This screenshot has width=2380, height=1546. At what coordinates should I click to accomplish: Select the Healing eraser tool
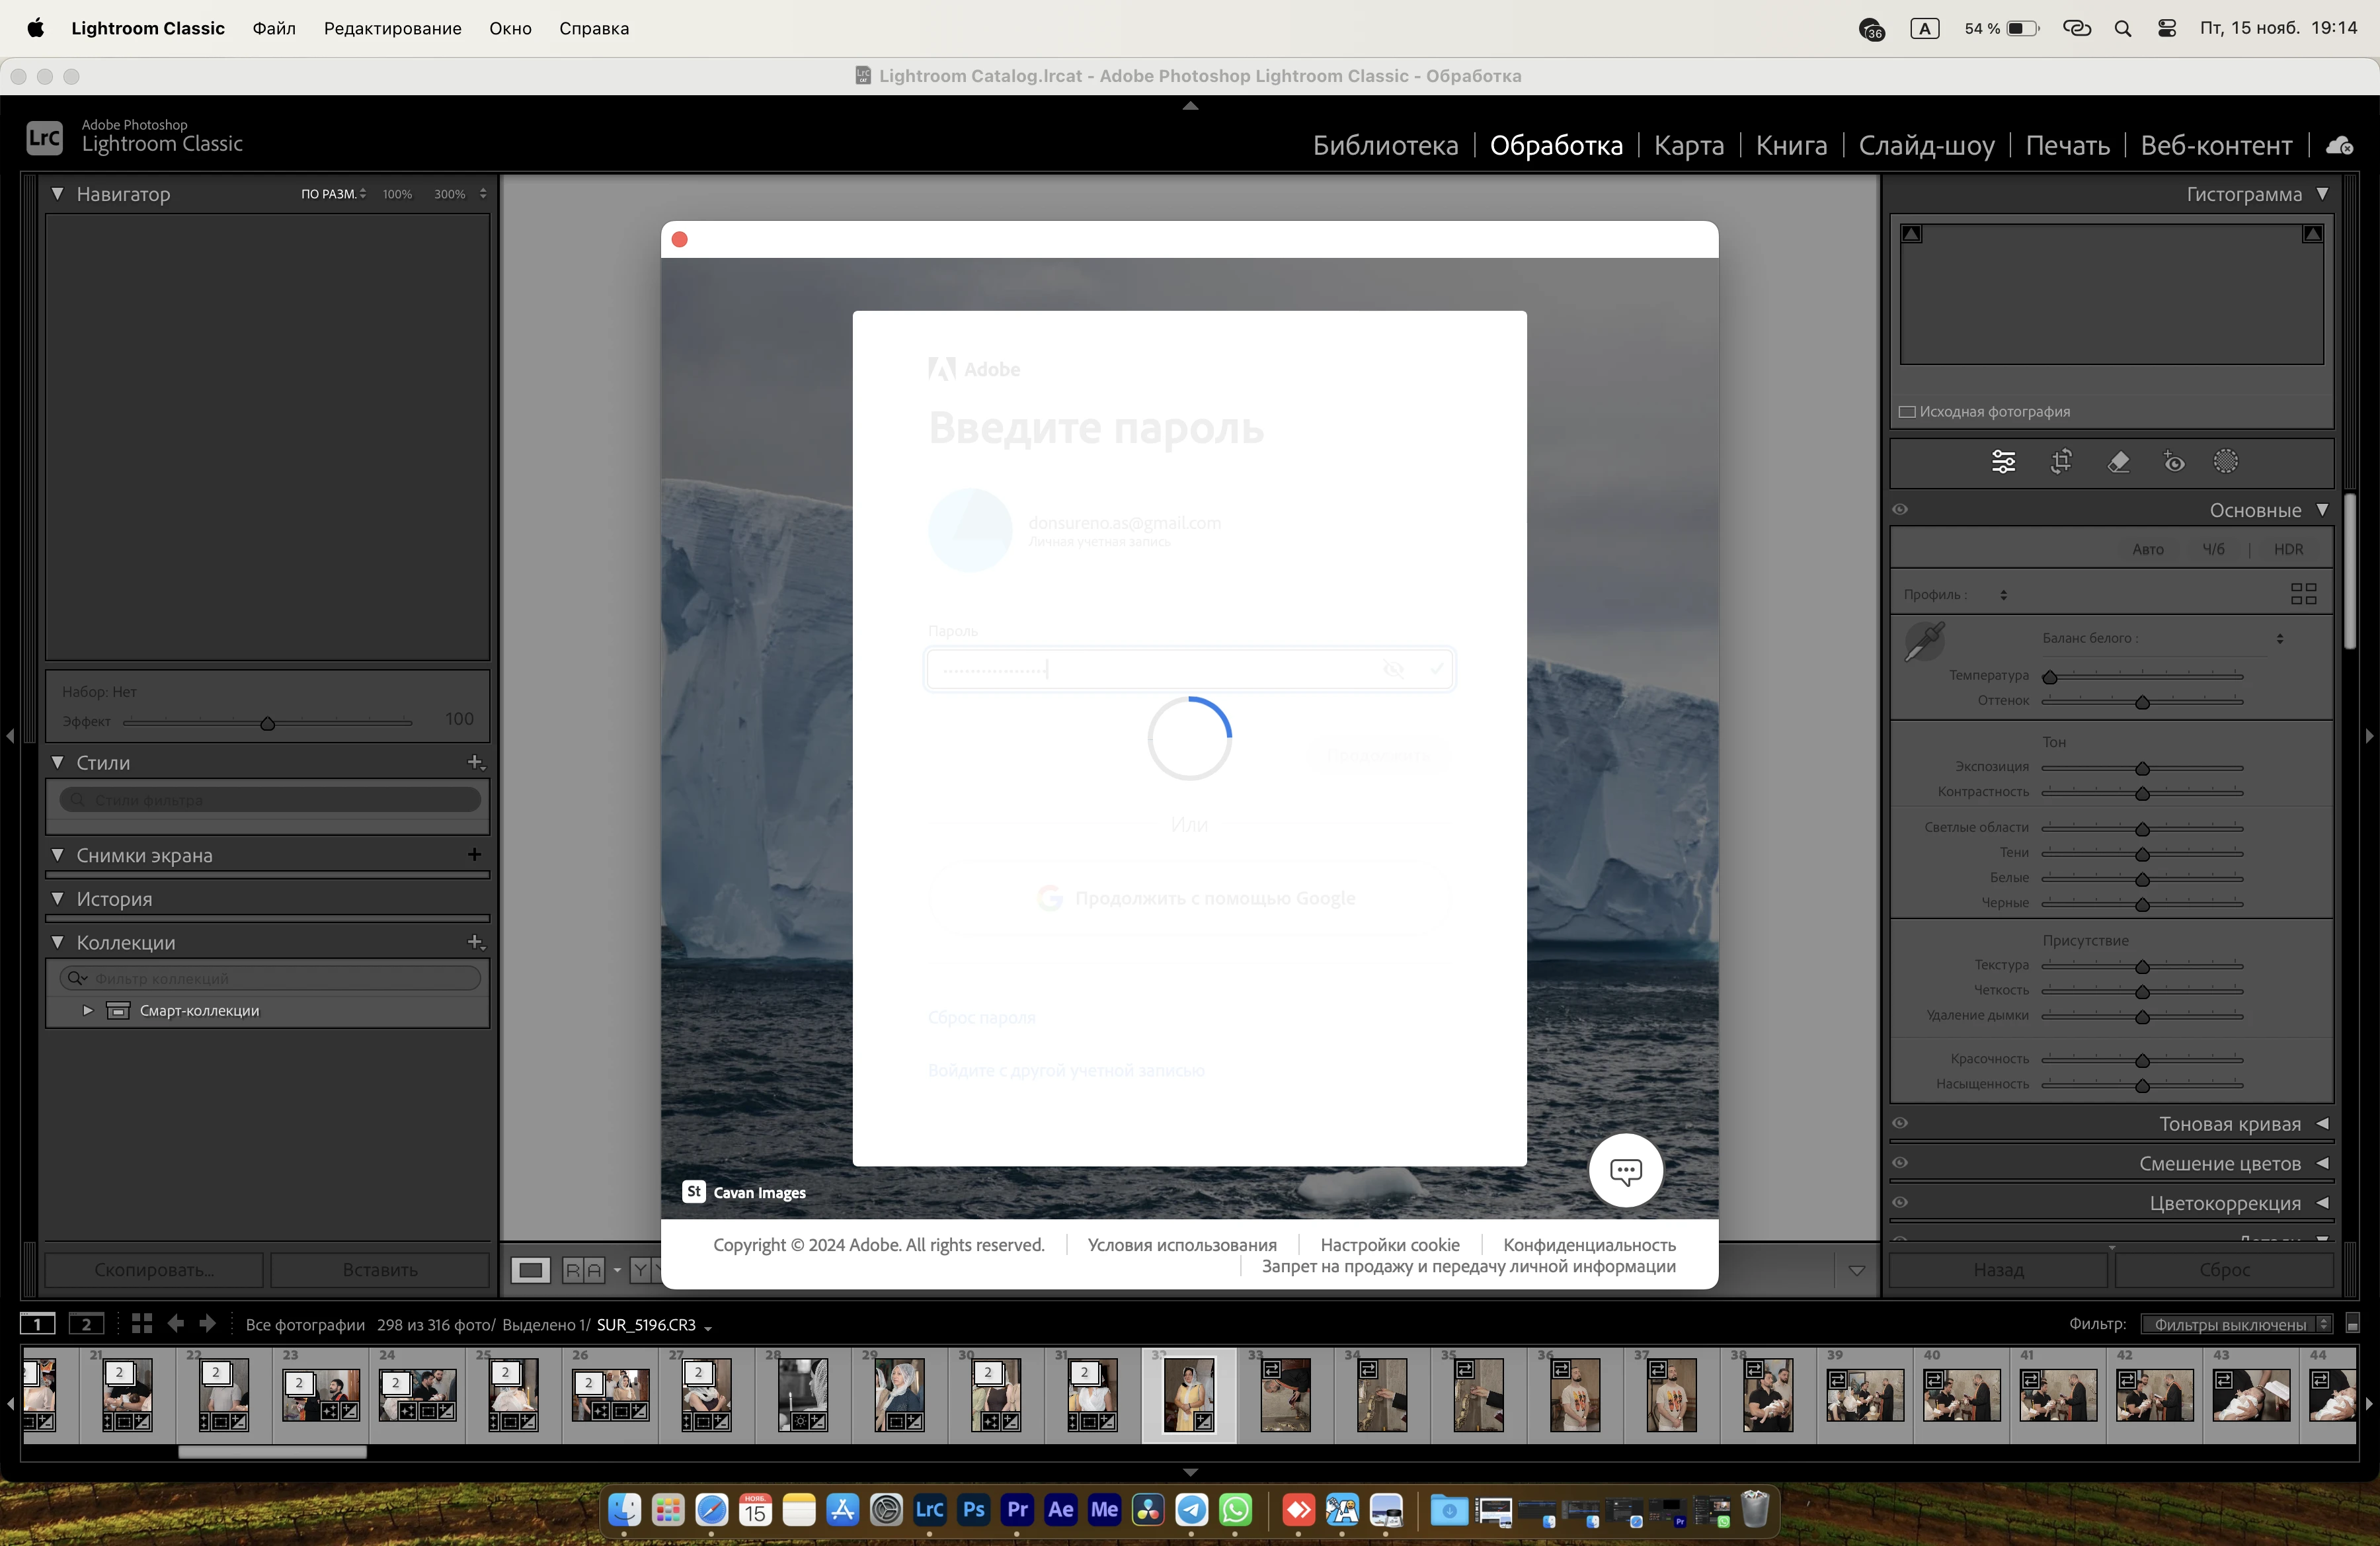pos(2118,462)
